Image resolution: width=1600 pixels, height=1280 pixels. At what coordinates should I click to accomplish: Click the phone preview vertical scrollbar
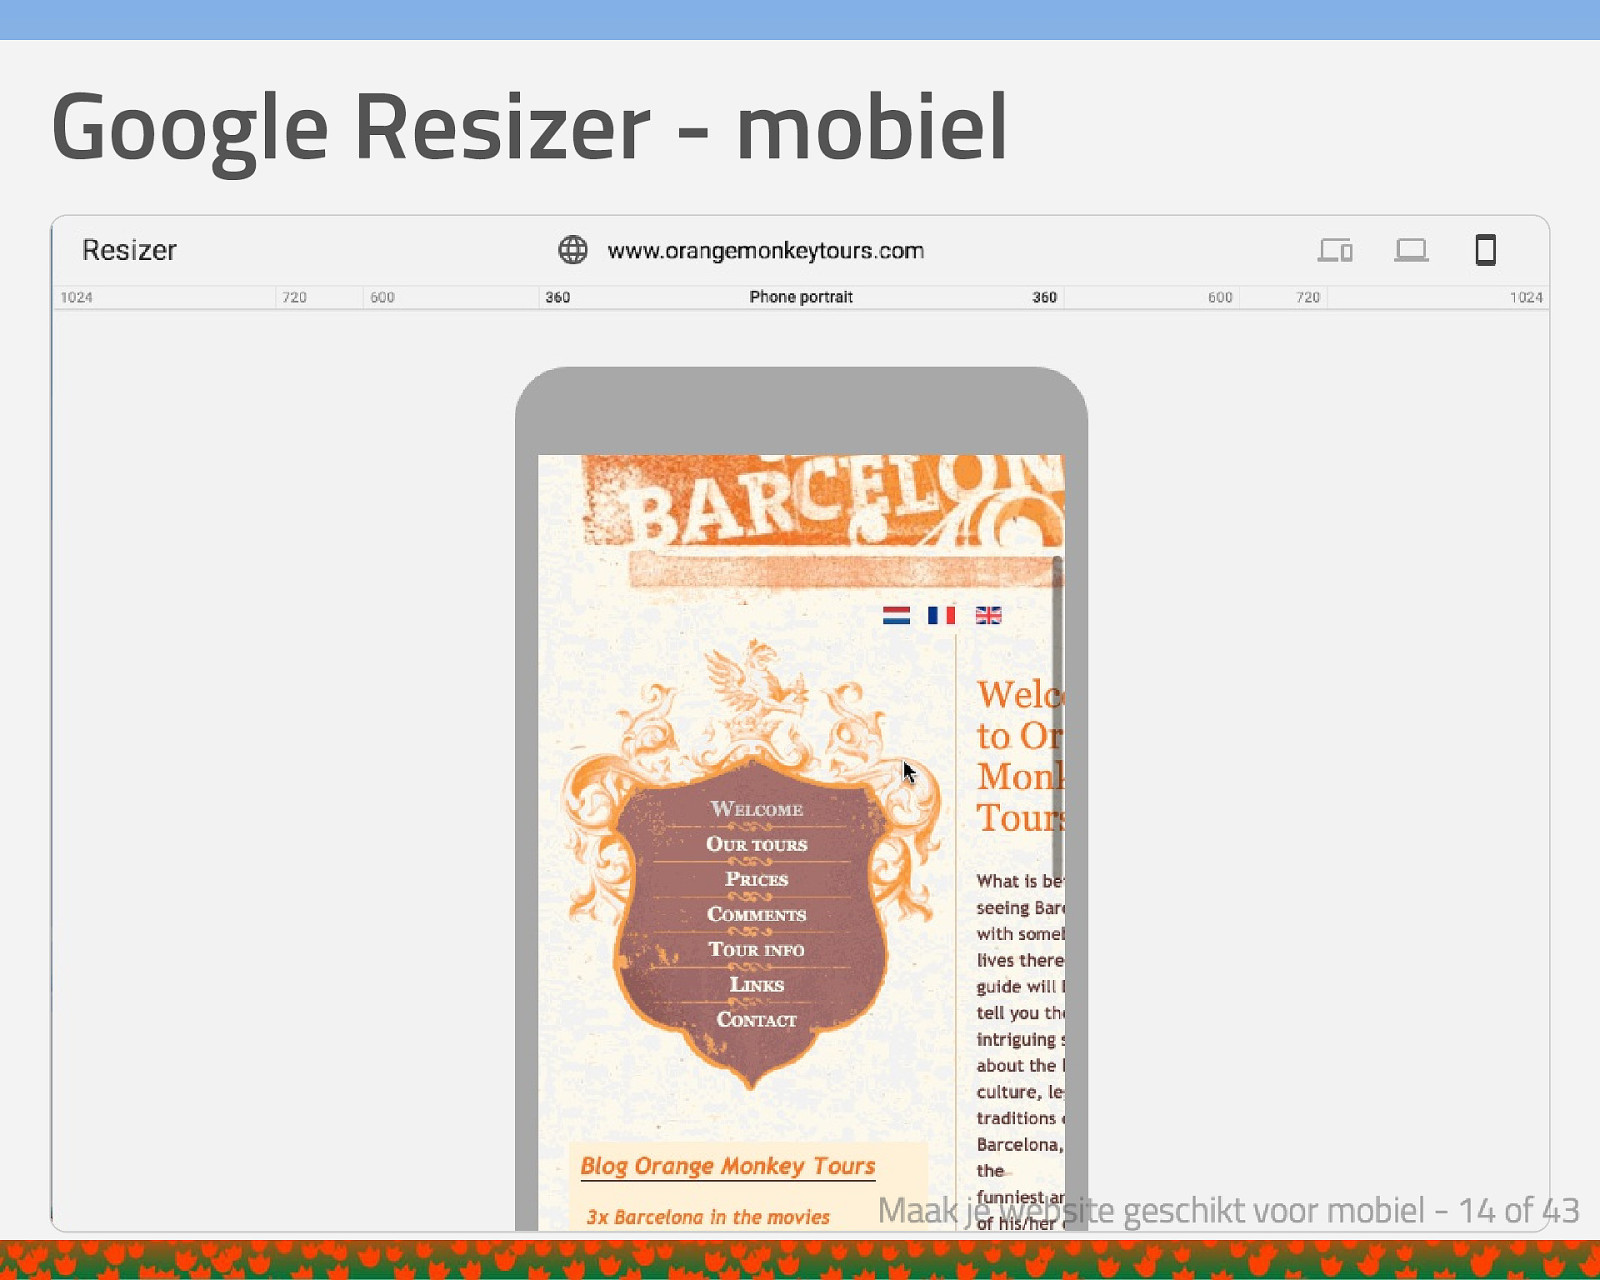(1058, 717)
